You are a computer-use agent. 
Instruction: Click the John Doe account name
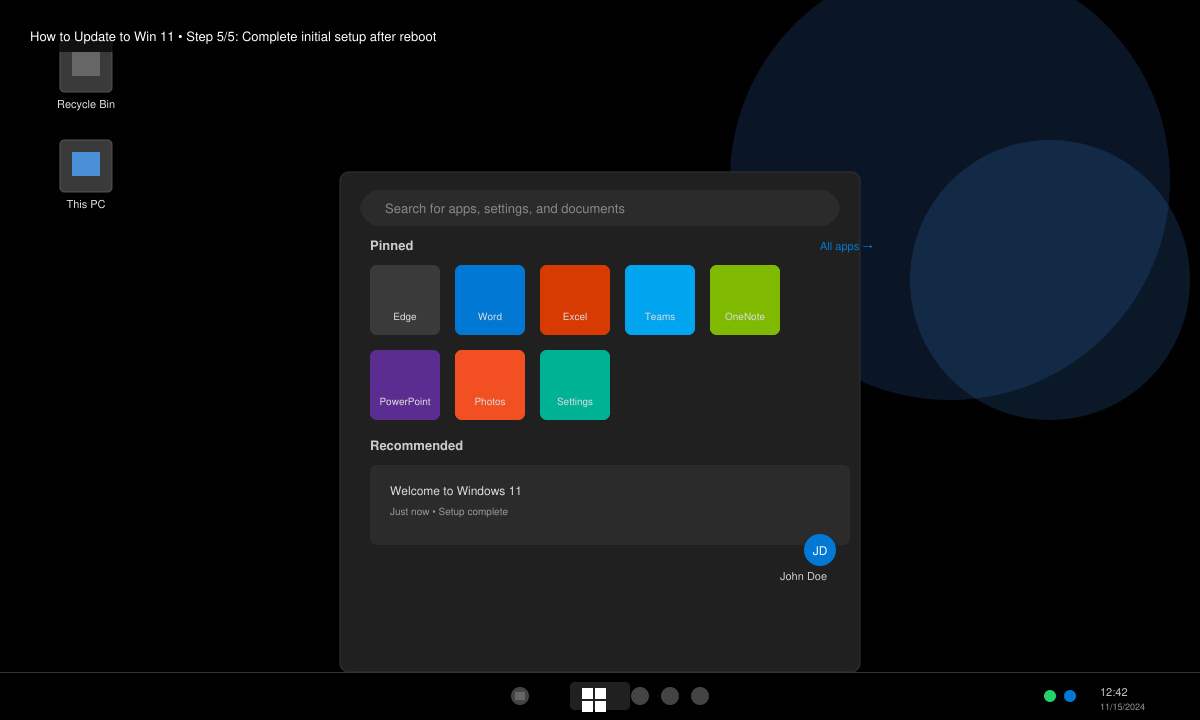click(x=803, y=576)
